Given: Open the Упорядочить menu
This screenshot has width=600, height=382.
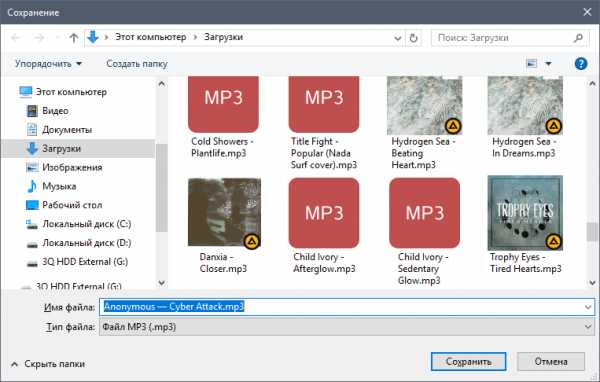Looking at the screenshot, I should pos(48,64).
